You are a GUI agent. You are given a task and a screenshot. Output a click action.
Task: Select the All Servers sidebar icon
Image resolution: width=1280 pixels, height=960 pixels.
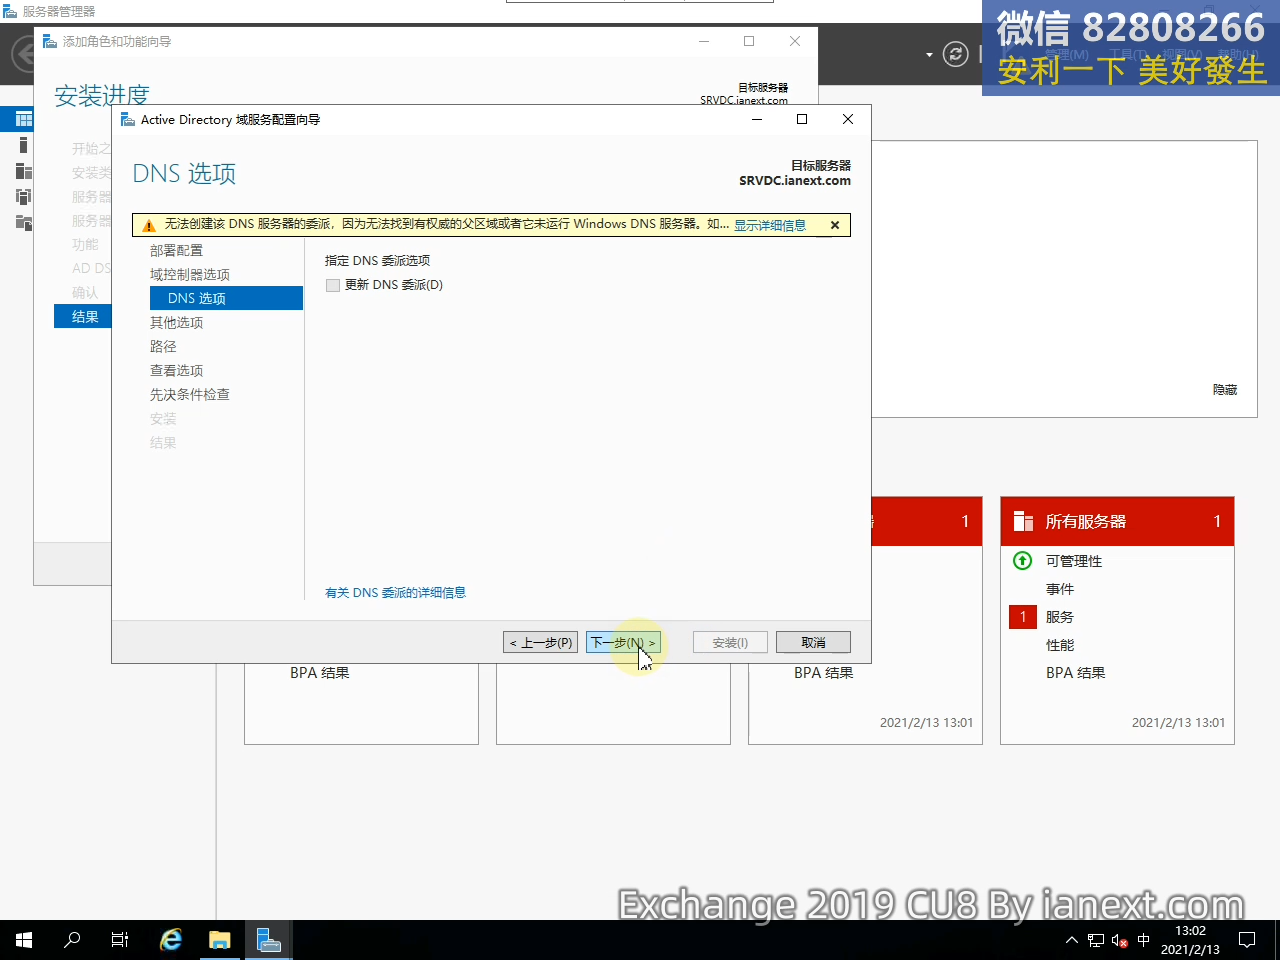tap(24, 171)
